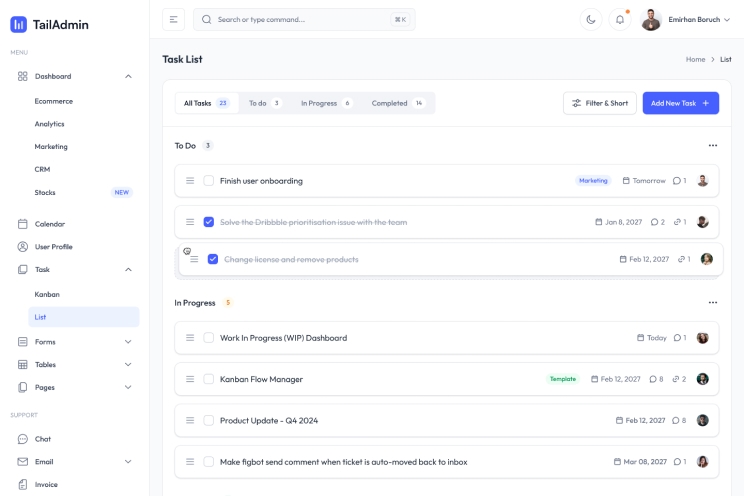The image size is (744, 496).
Task: Expand the Email sidebar submenu
Action: coord(128,462)
